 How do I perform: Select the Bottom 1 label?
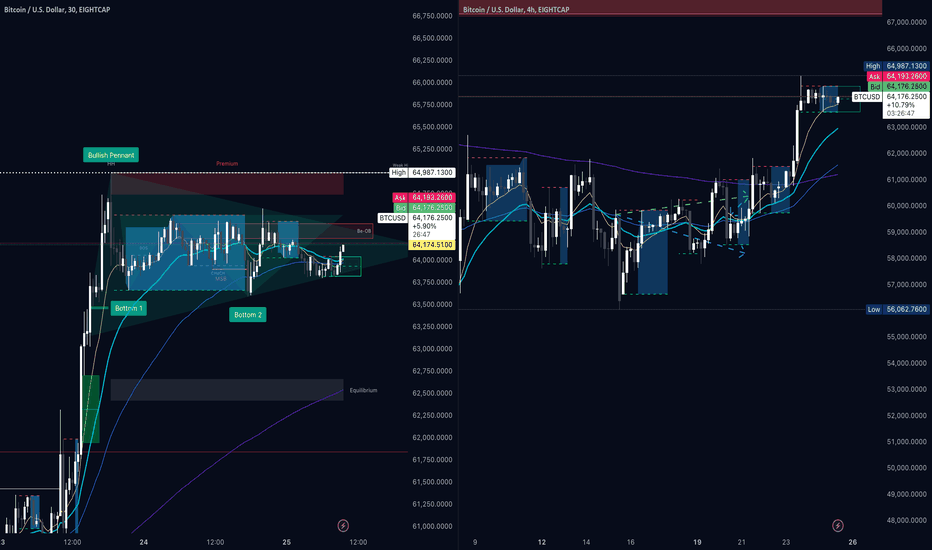(x=128, y=308)
